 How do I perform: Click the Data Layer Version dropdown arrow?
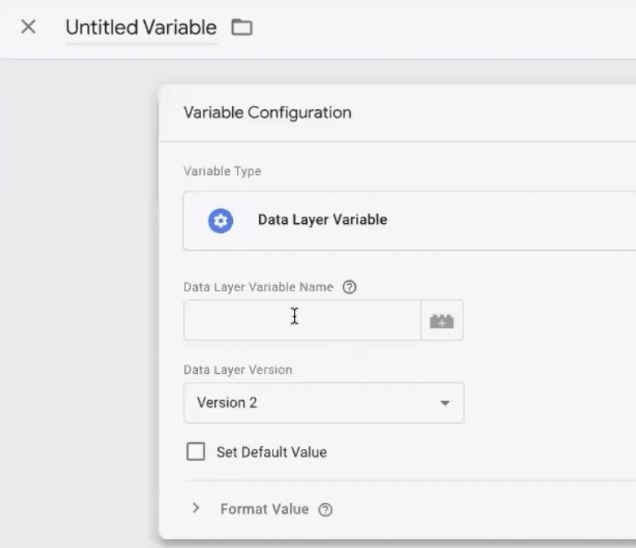[444, 404]
